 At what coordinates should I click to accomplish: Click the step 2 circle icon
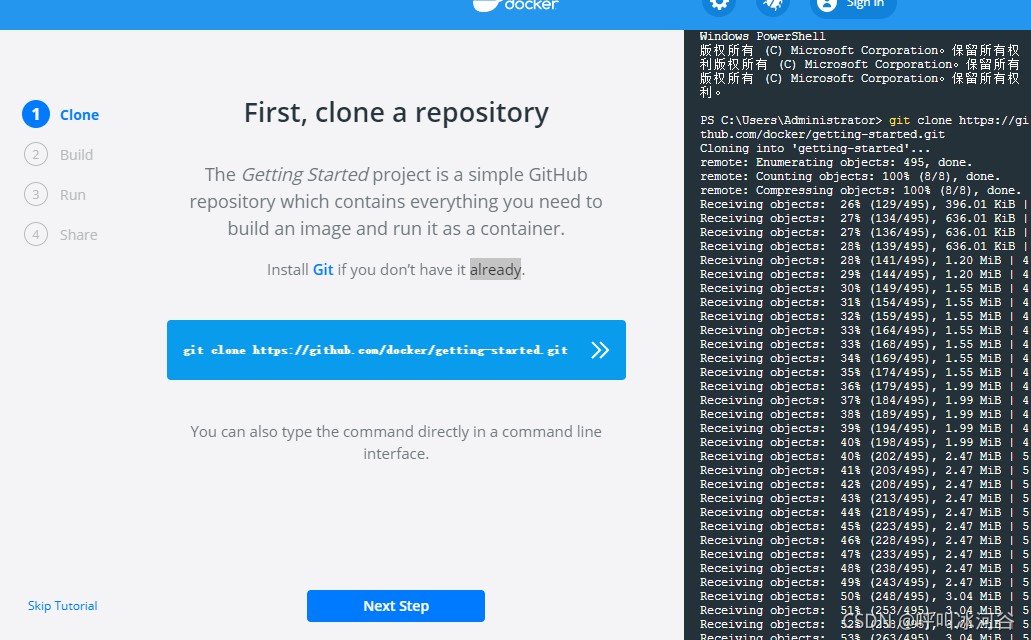36,155
